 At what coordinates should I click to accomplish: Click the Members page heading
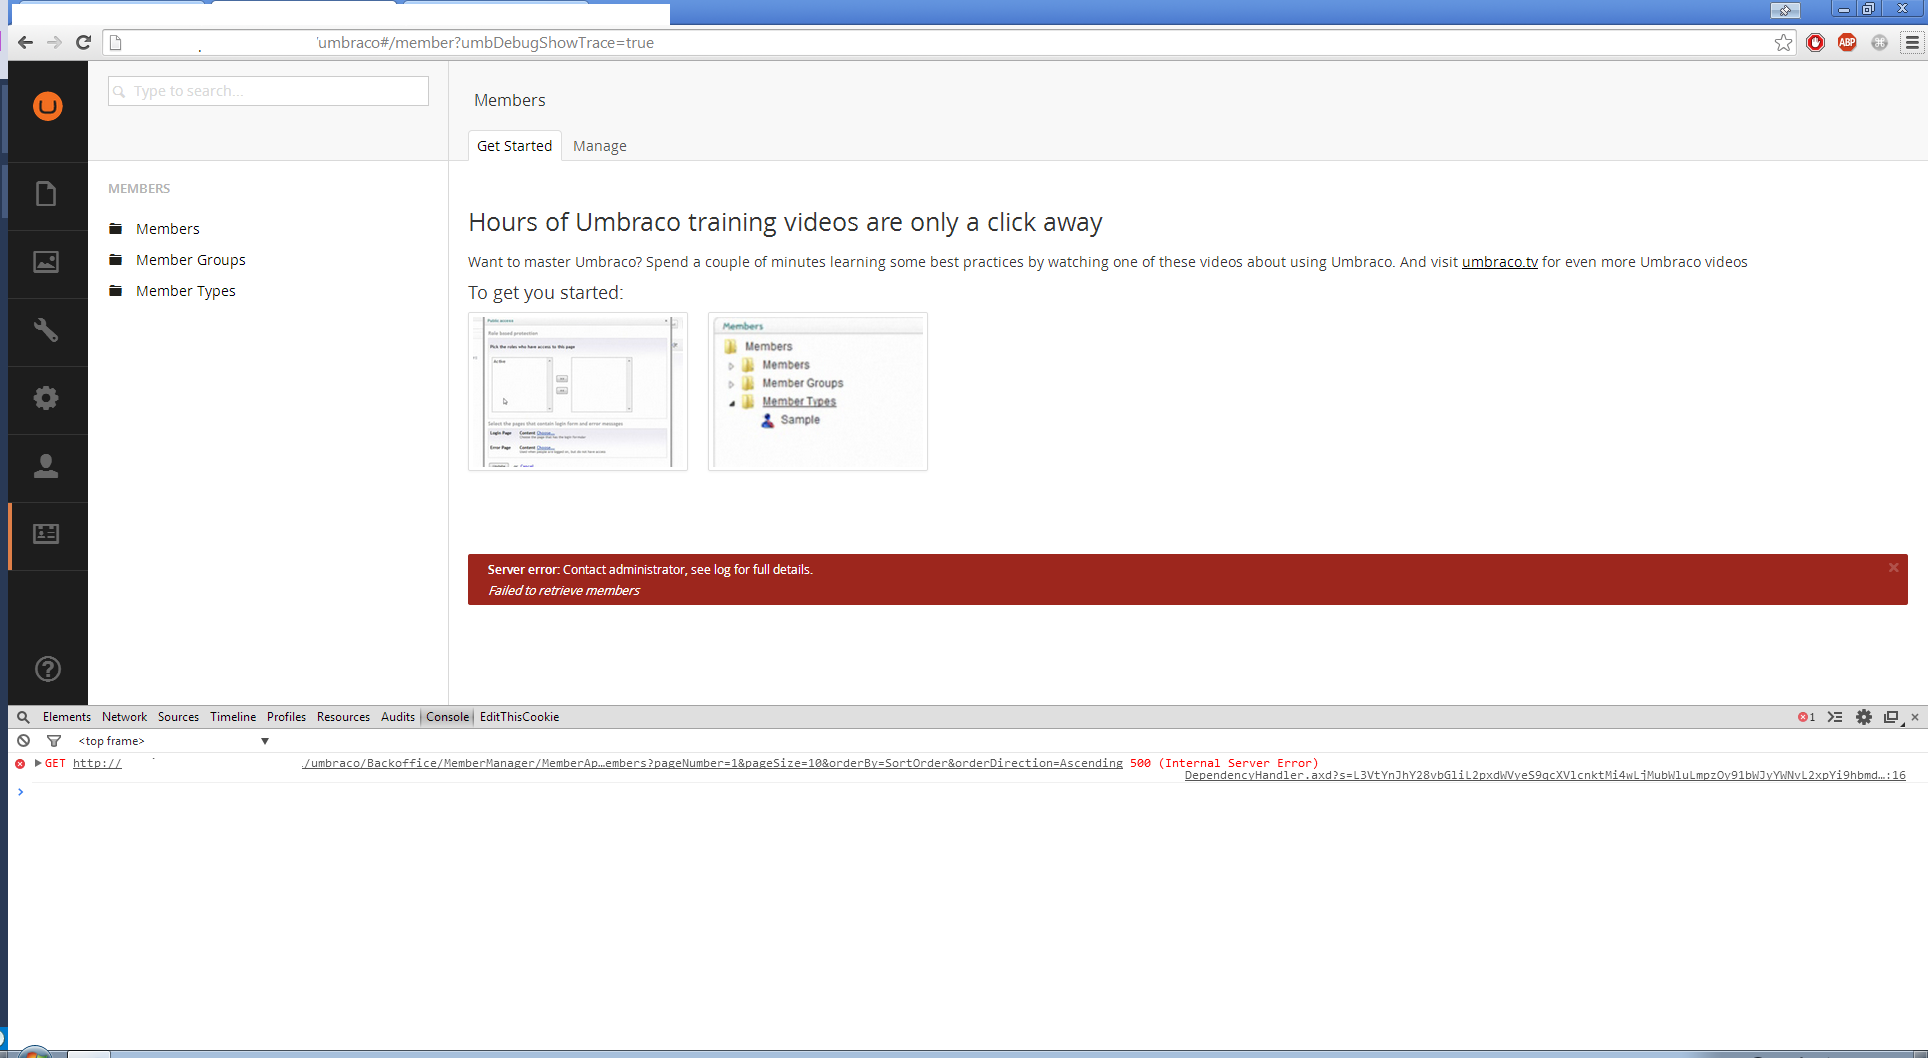[509, 100]
